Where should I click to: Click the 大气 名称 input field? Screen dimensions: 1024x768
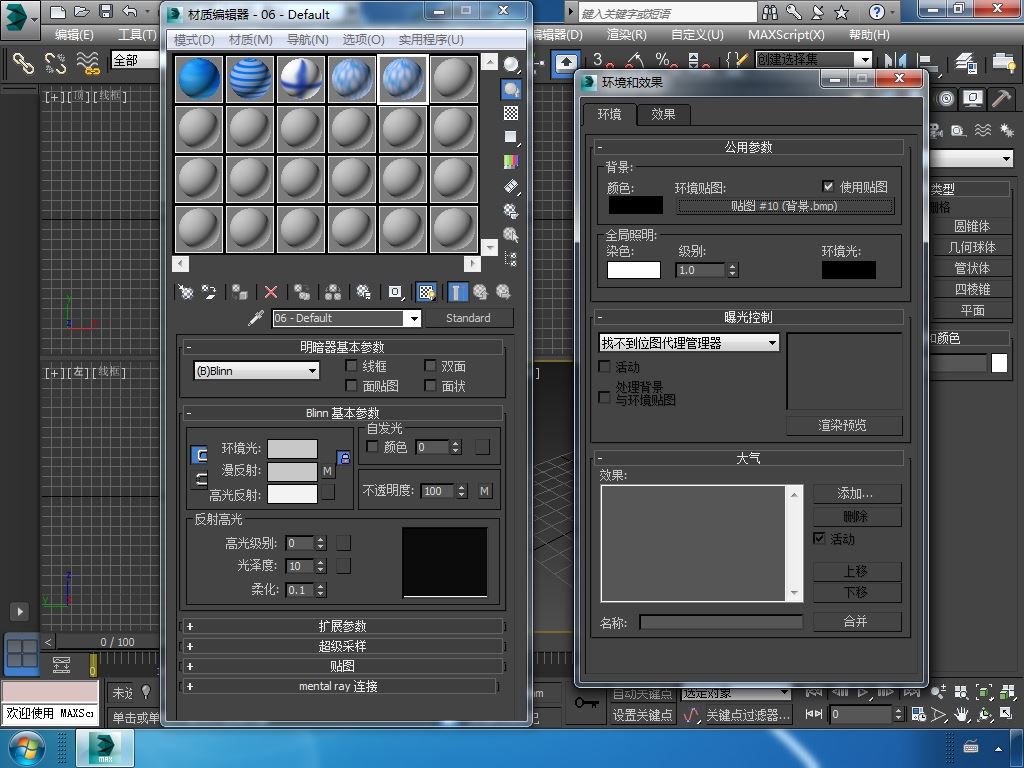721,622
